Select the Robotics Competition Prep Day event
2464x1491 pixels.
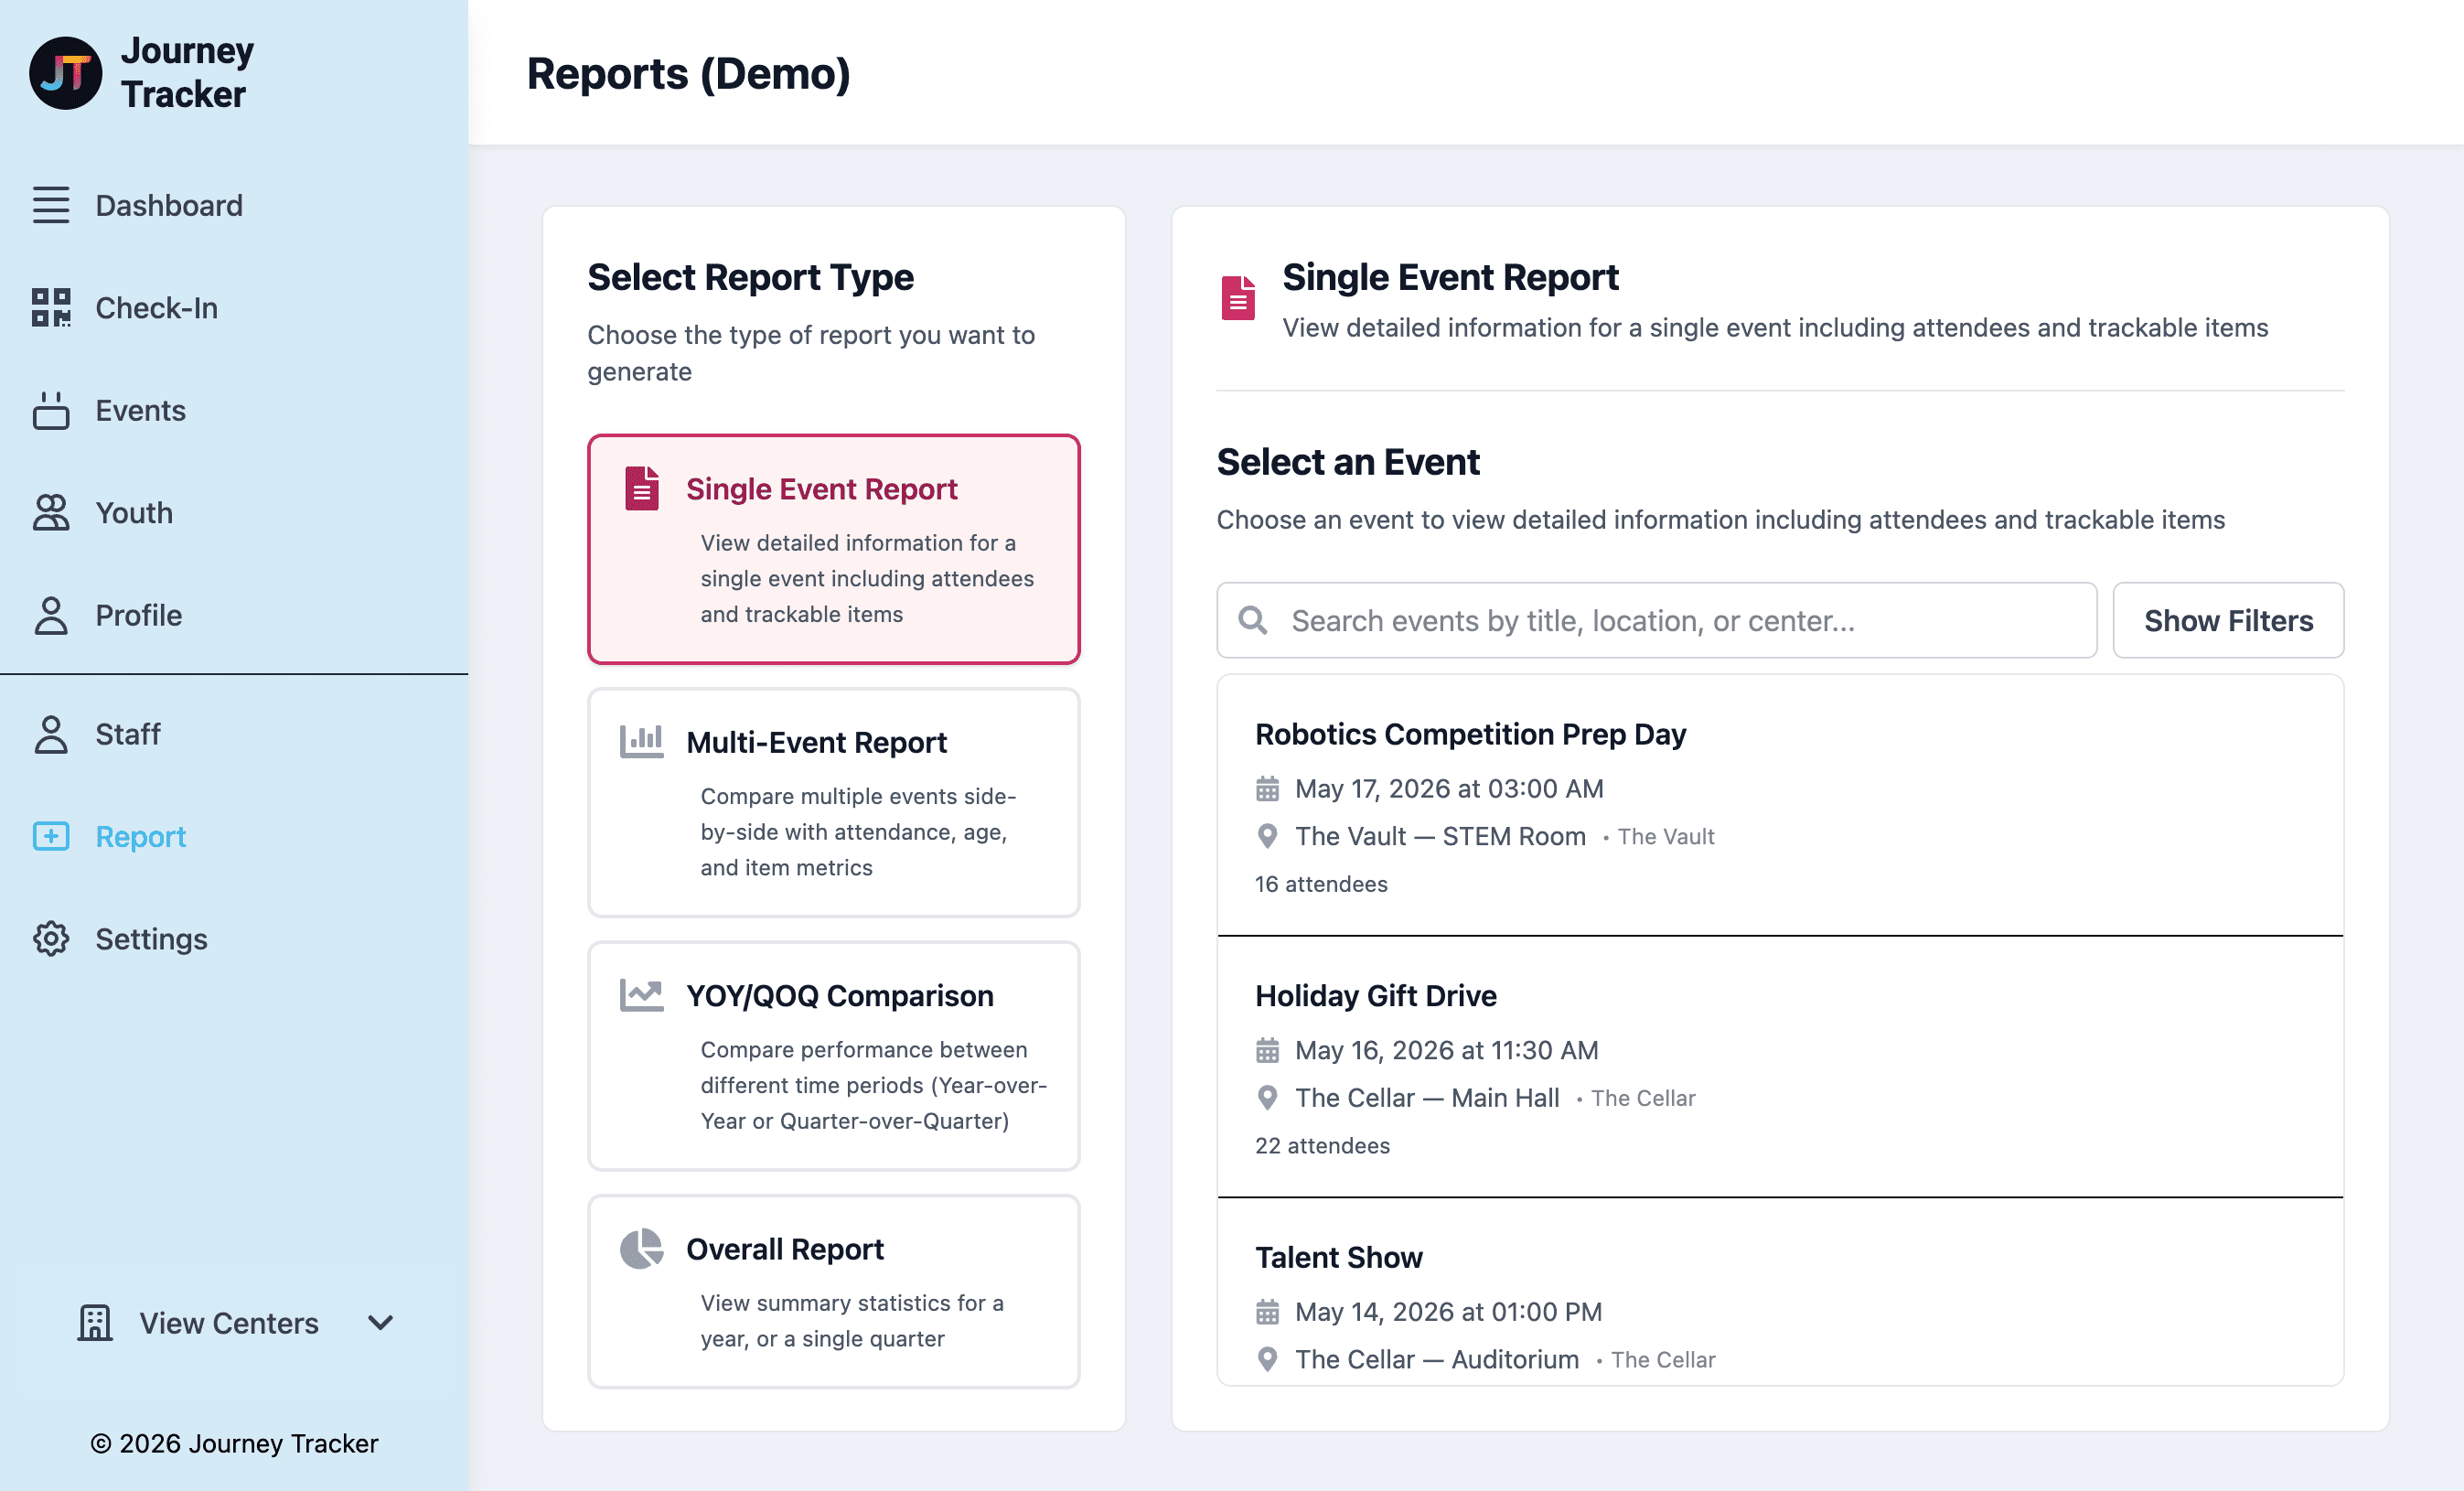[x=1780, y=805]
